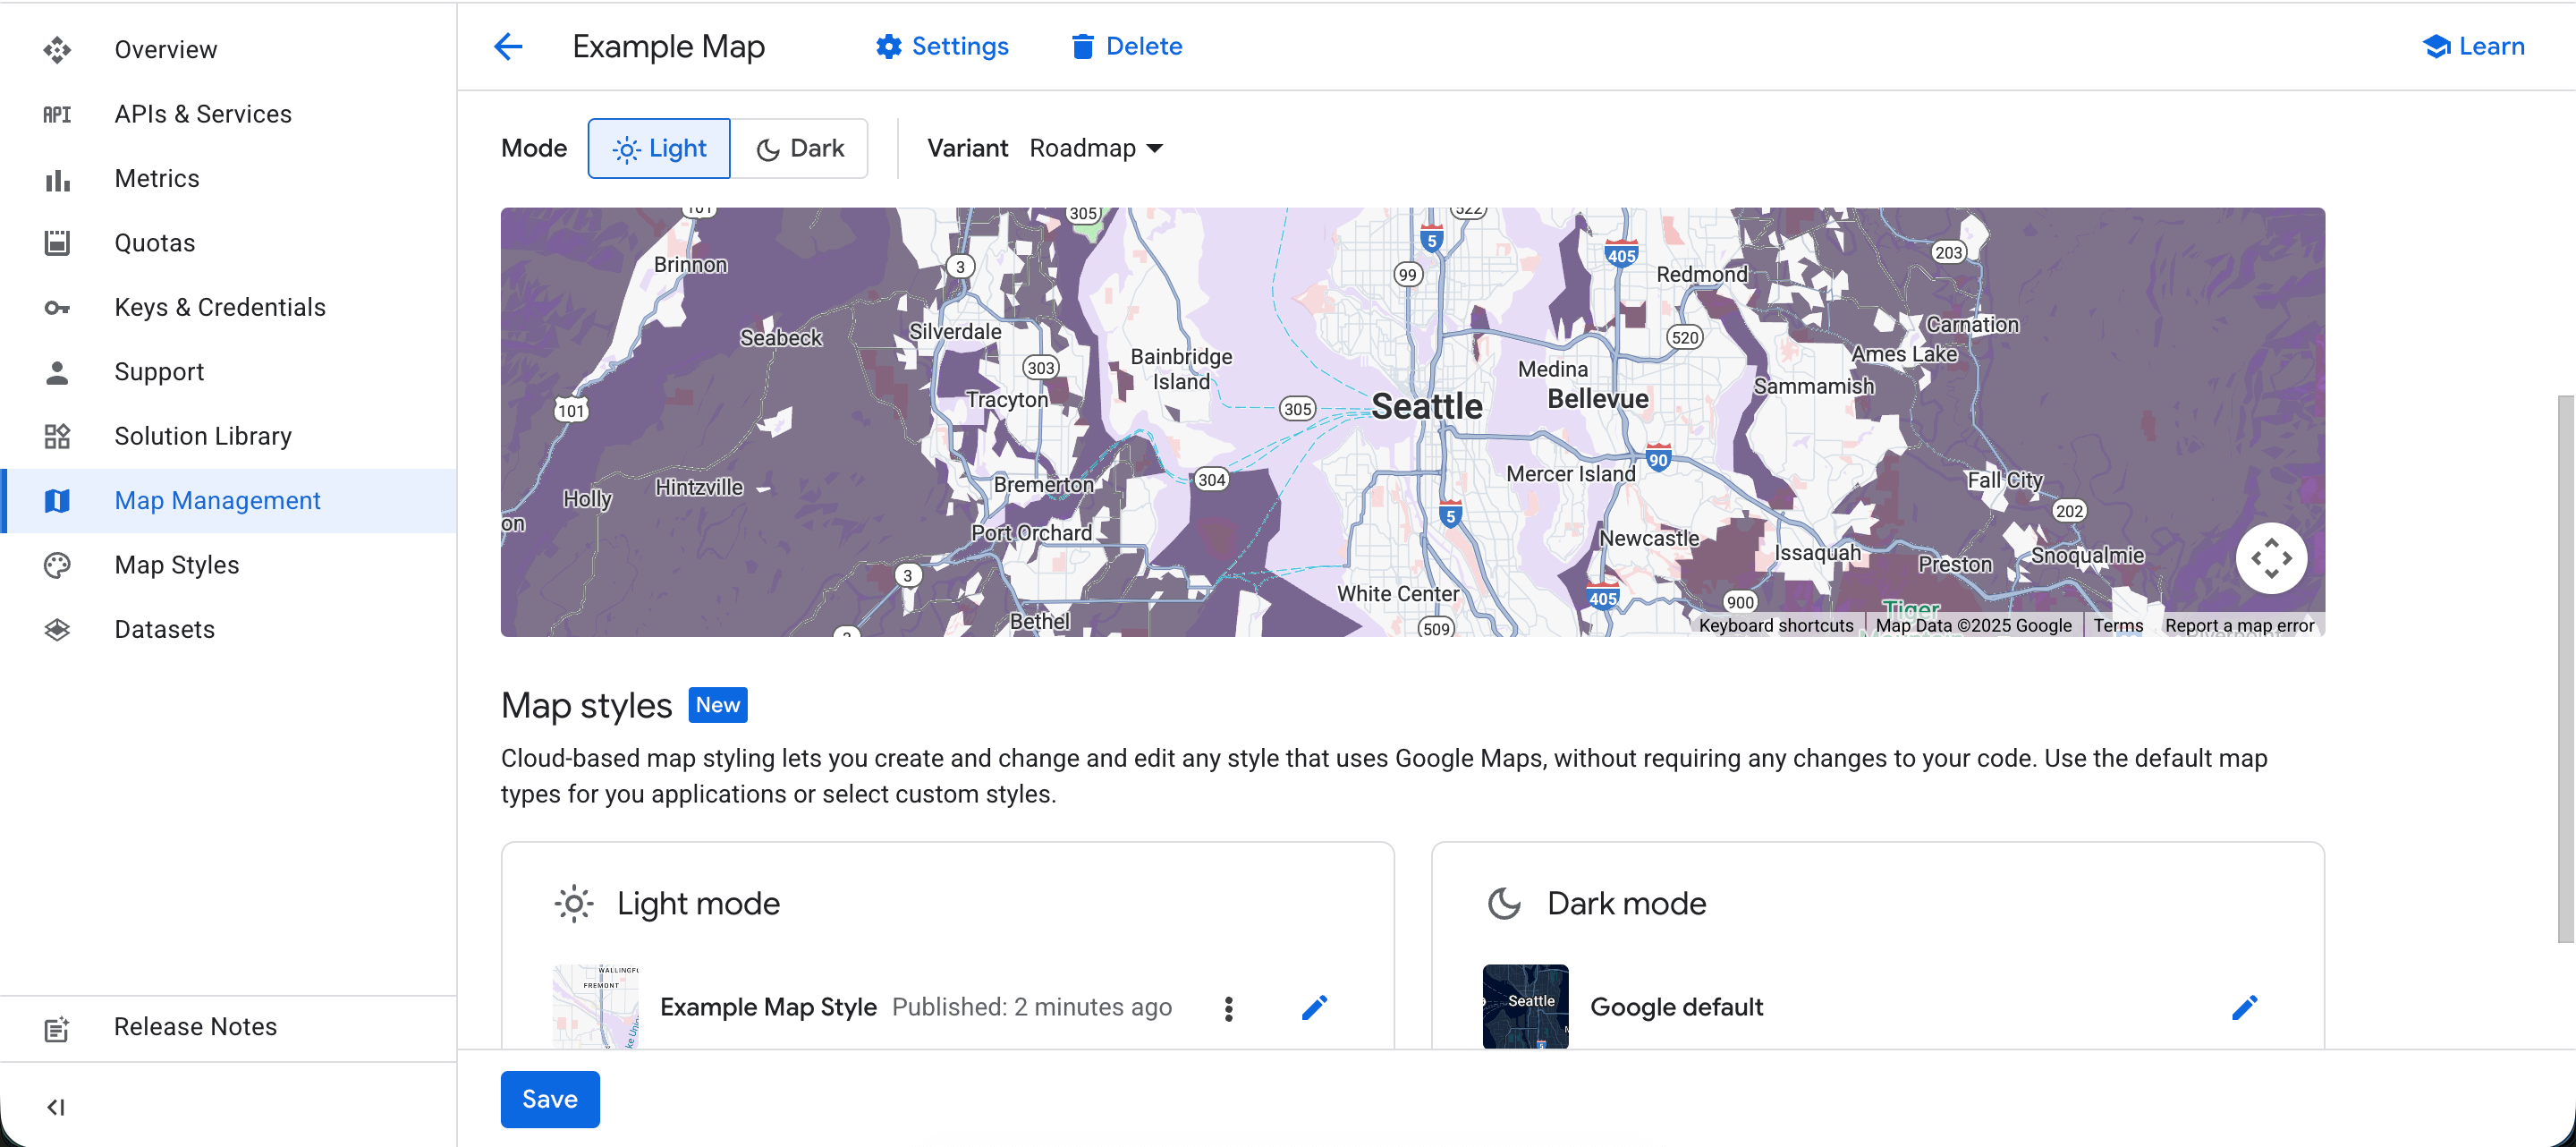Open the Overview page from sidebar
The width and height of the screenshot is (2576, 1147).
coord(165,49)
